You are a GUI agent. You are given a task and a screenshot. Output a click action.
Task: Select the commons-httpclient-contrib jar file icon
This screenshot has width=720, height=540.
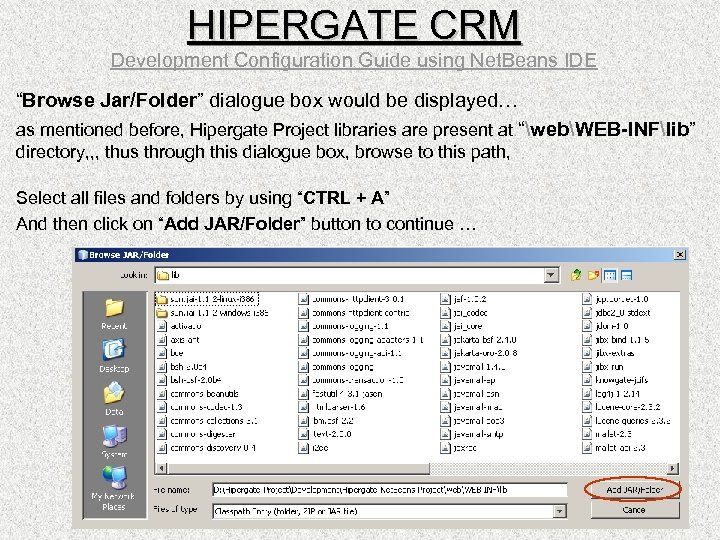(304, 313)
